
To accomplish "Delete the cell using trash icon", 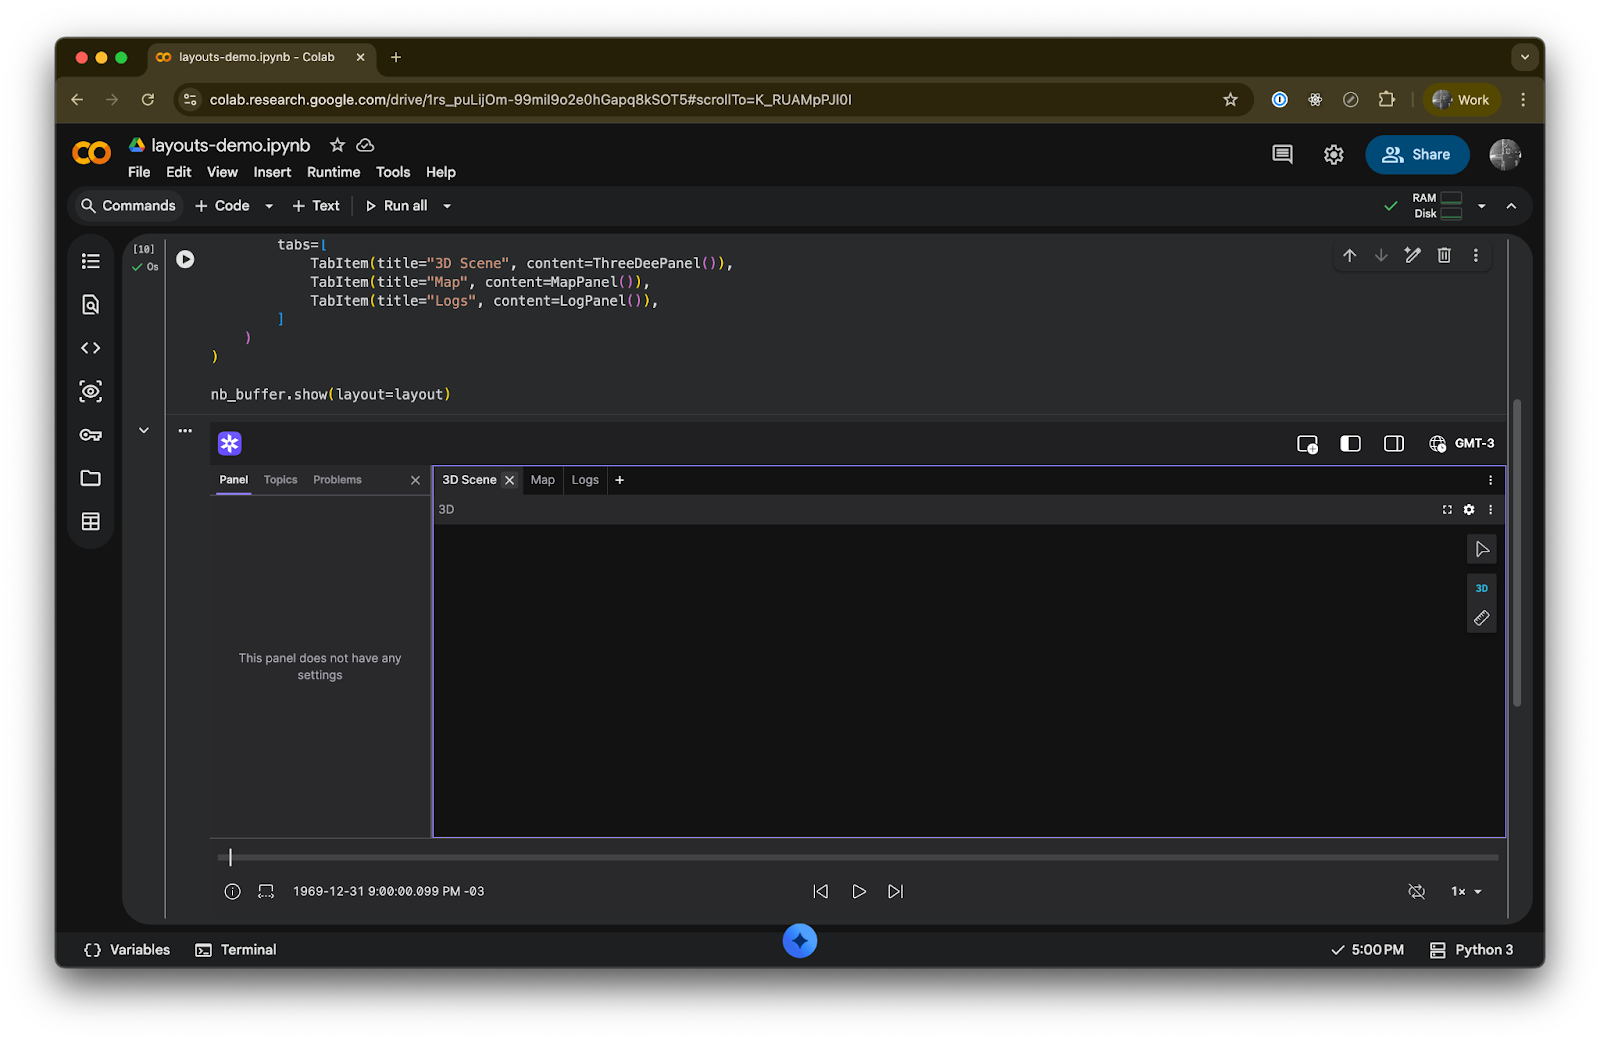I will point(1444,256).
